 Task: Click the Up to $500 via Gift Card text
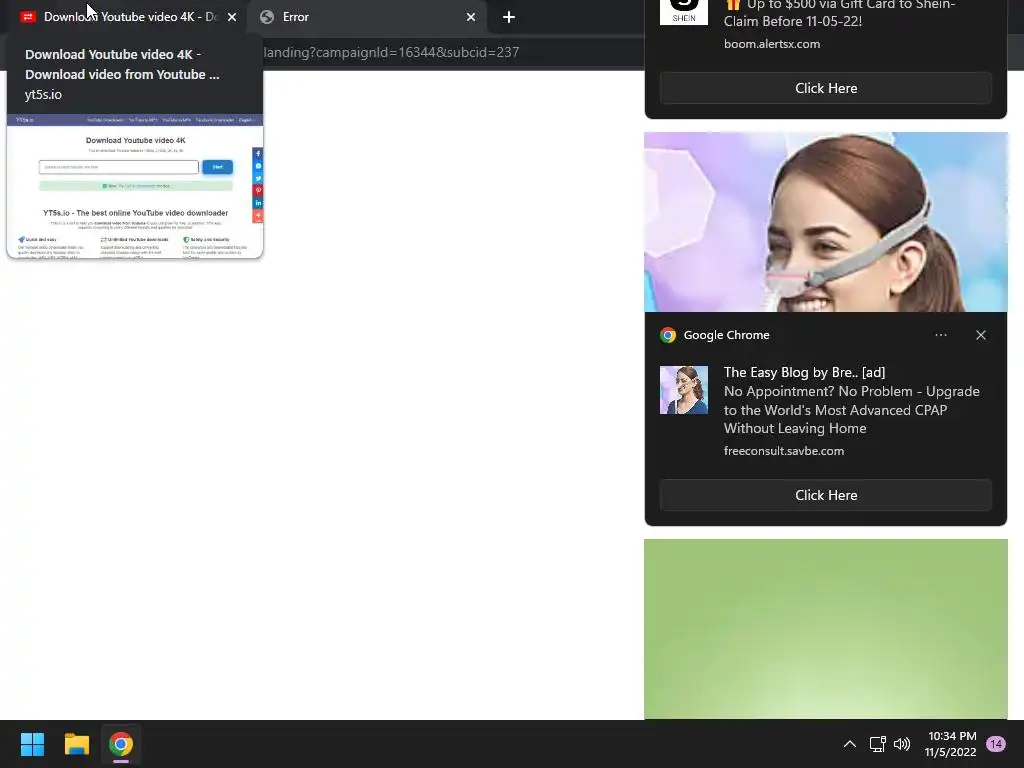tap(840, 13)
